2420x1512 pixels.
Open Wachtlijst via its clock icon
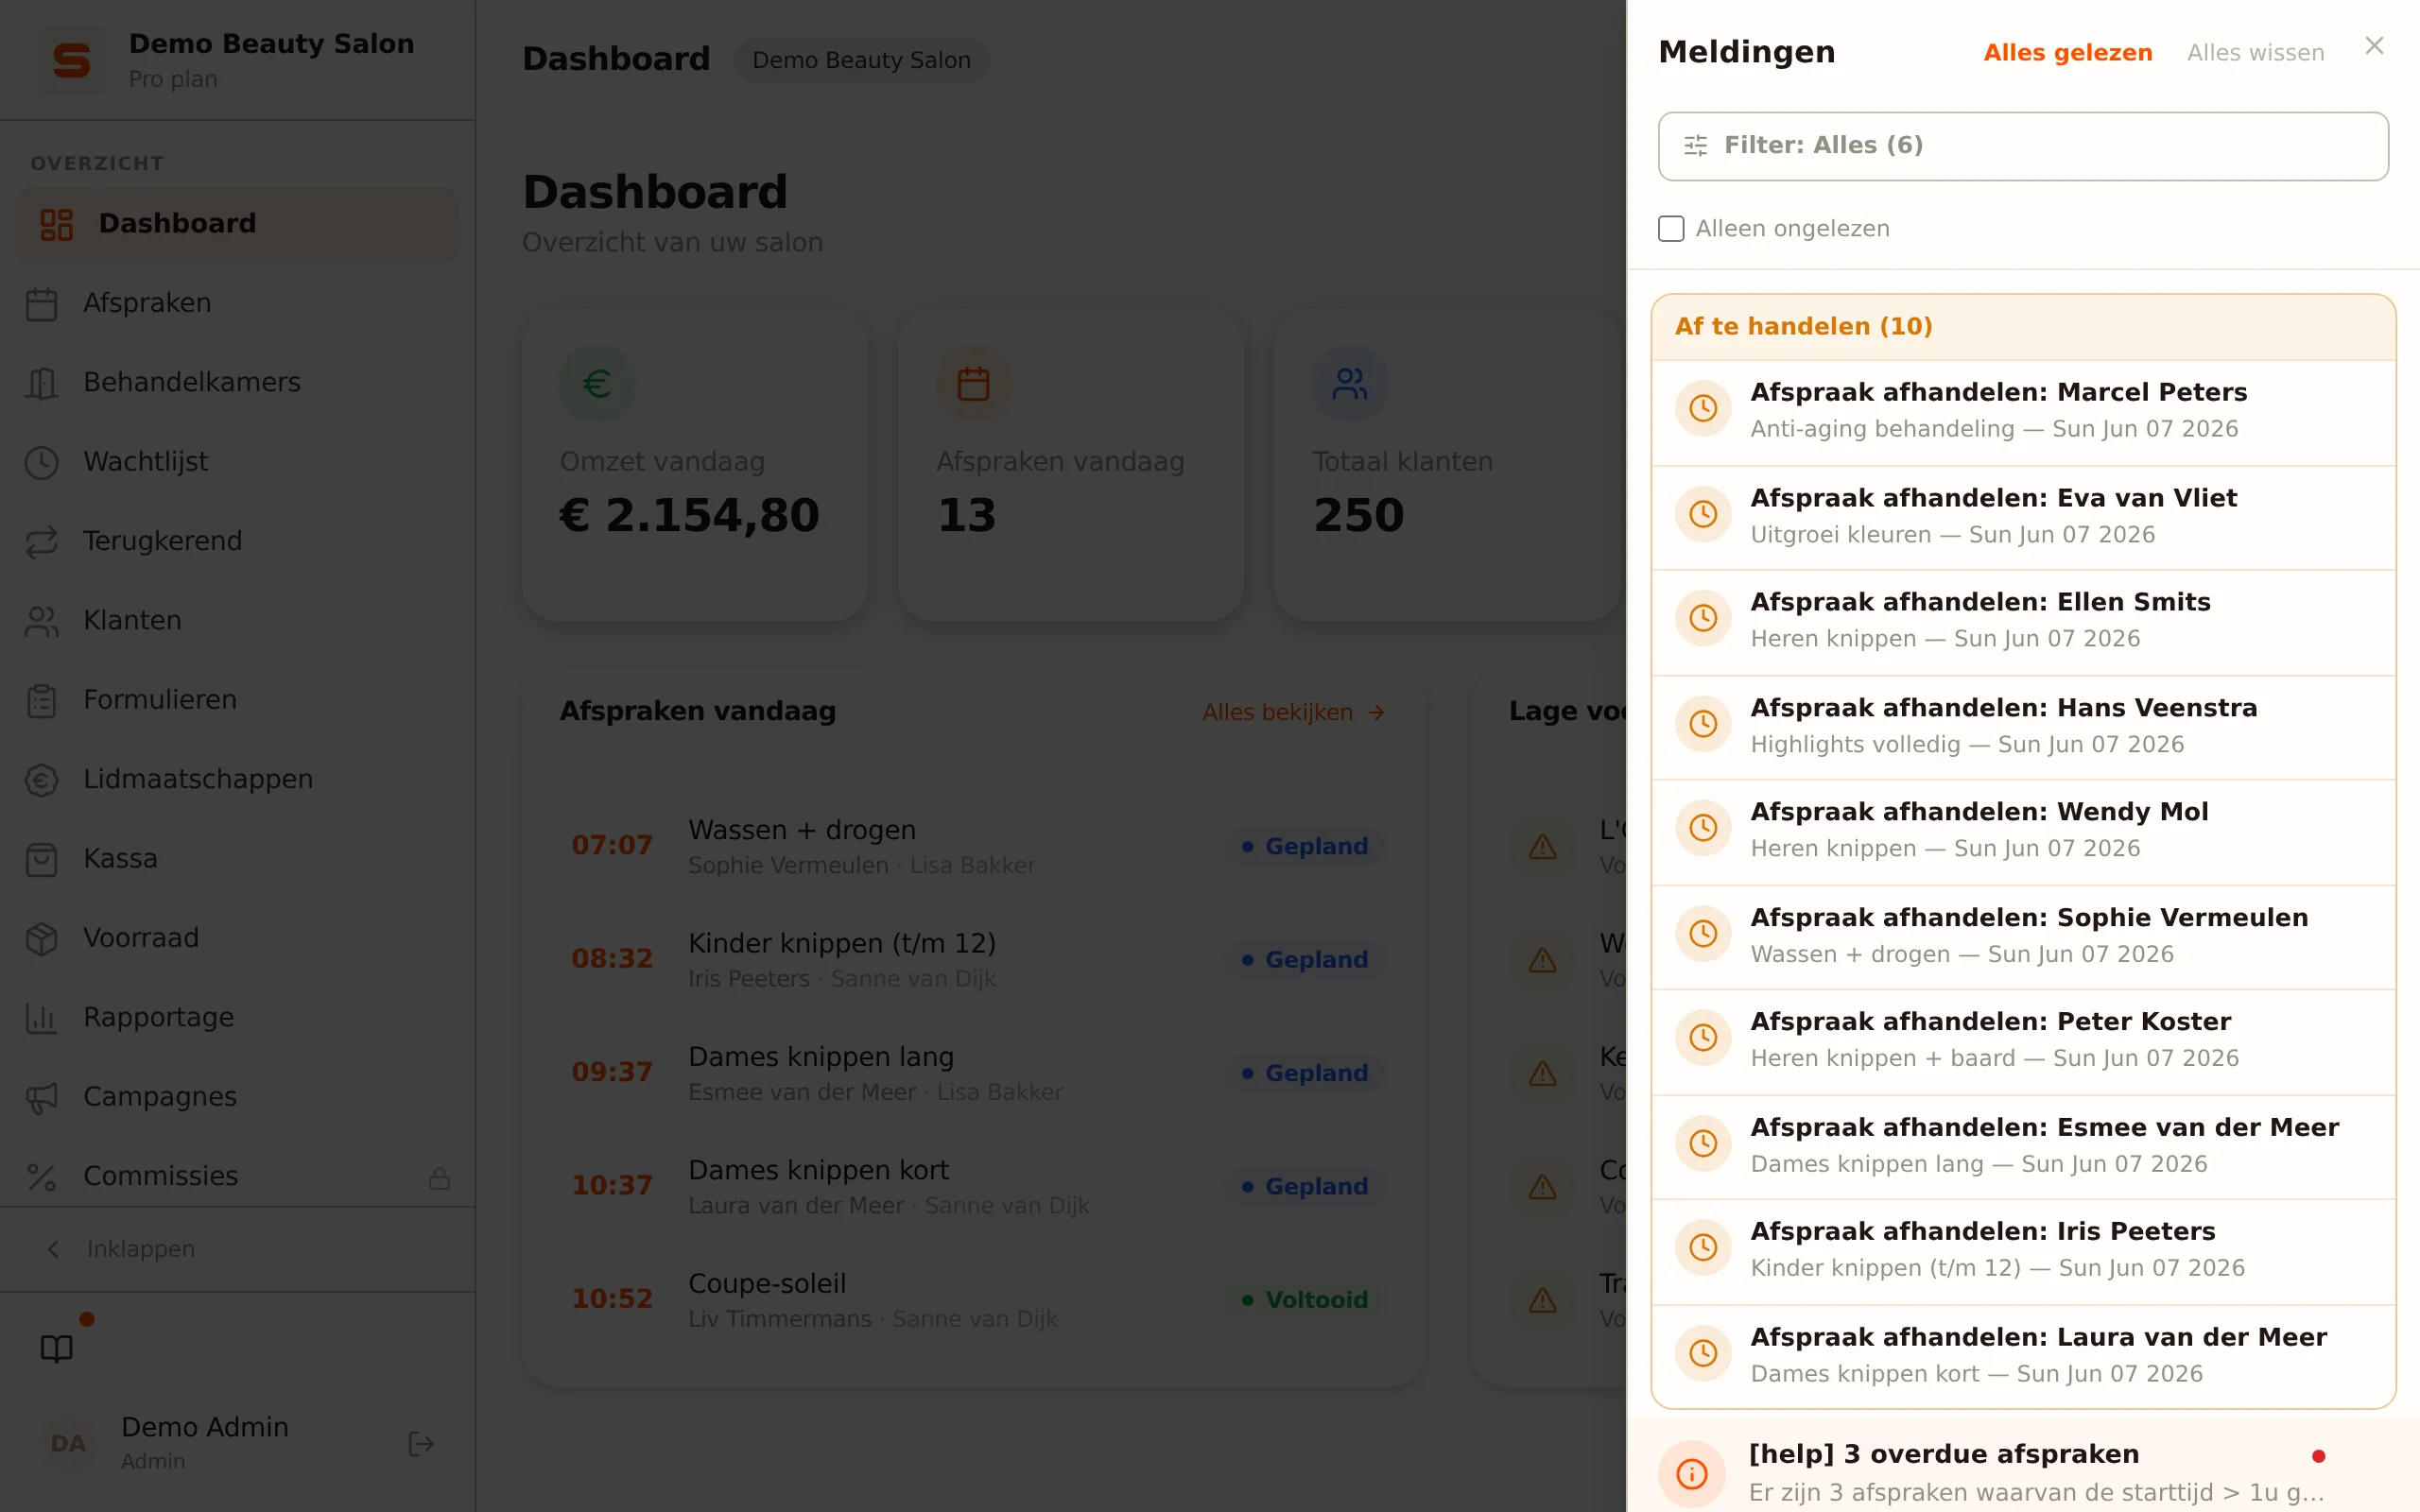tap(41, 462)
